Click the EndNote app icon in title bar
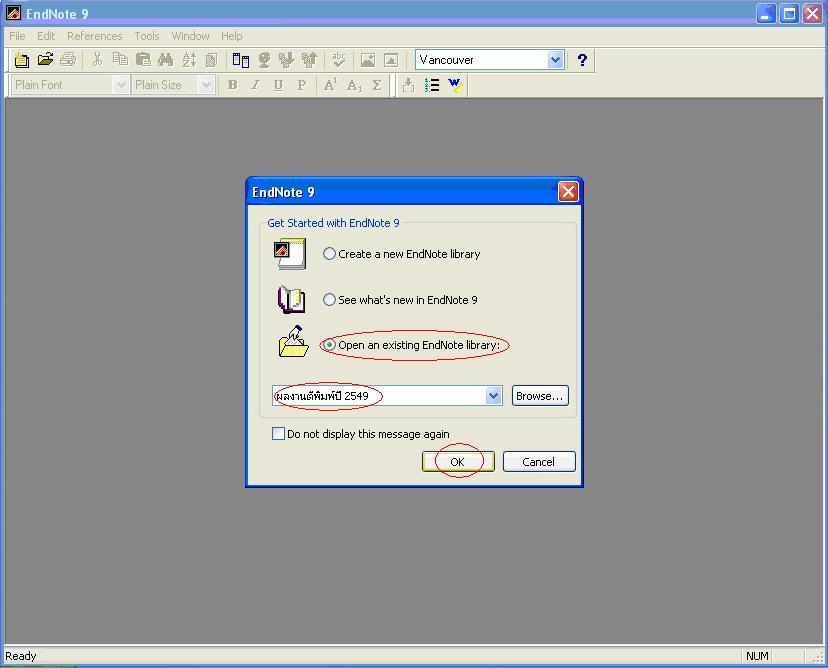The width and height of the screenshot is (828, 668). pyautogui.click(x=13, y=13)
